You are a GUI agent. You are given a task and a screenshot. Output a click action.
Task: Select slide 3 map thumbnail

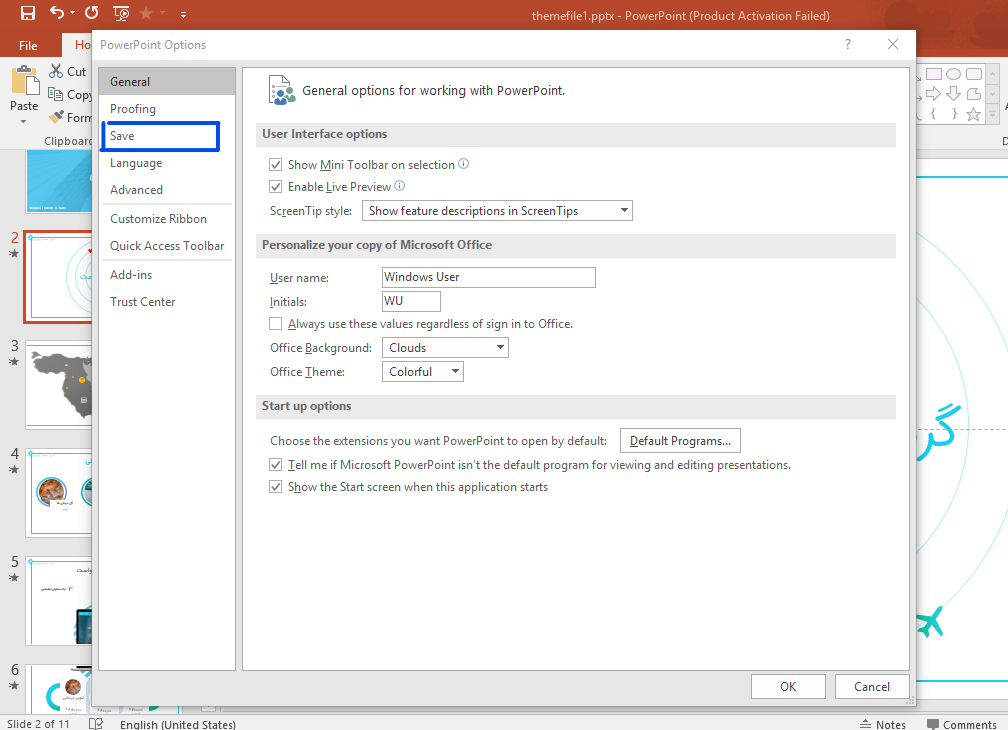[x=59, y=385]
